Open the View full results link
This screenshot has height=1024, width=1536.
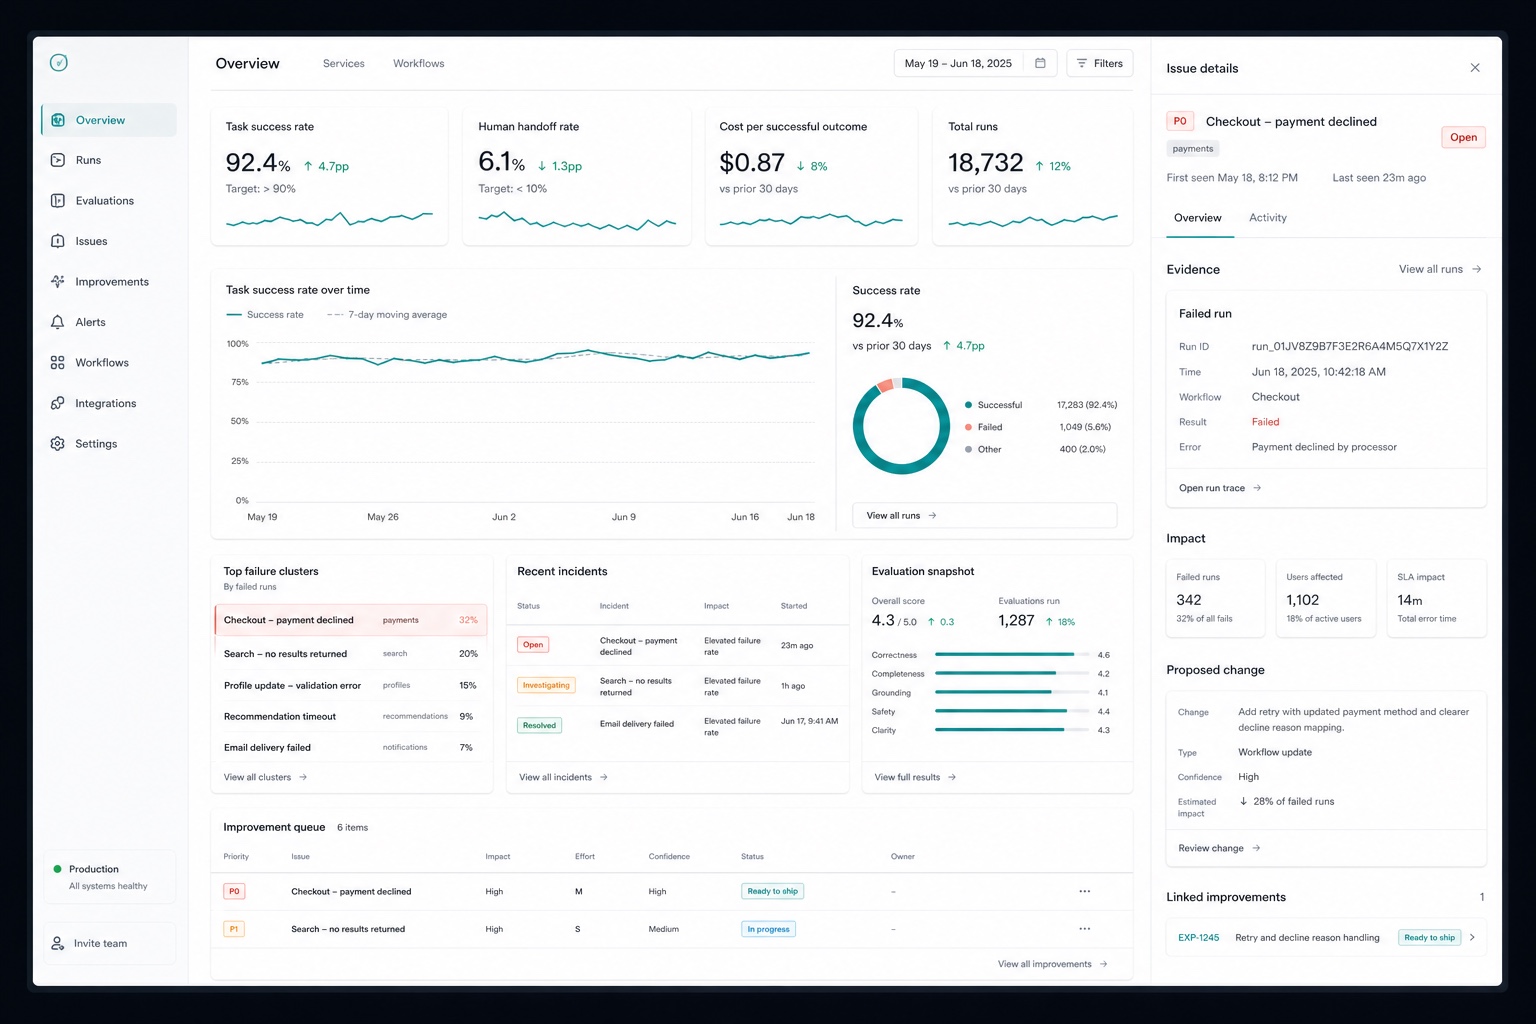click(916, 777)
